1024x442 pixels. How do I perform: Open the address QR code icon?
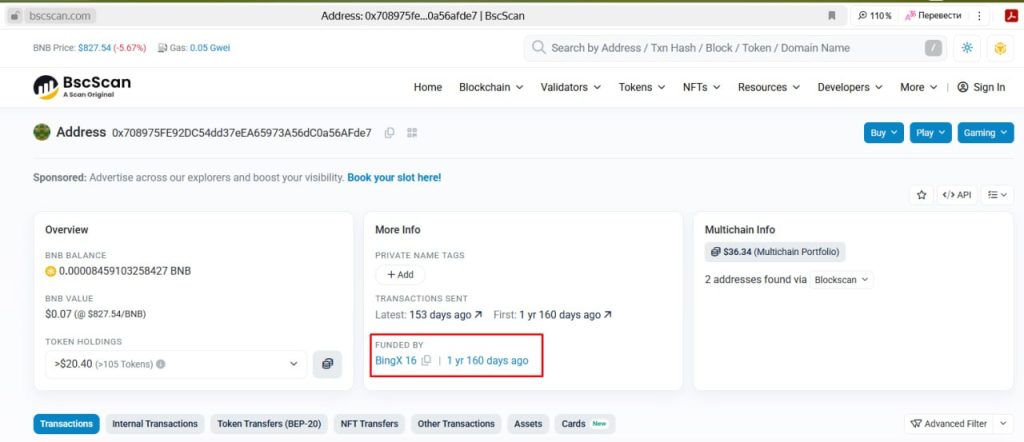point(411,133)
